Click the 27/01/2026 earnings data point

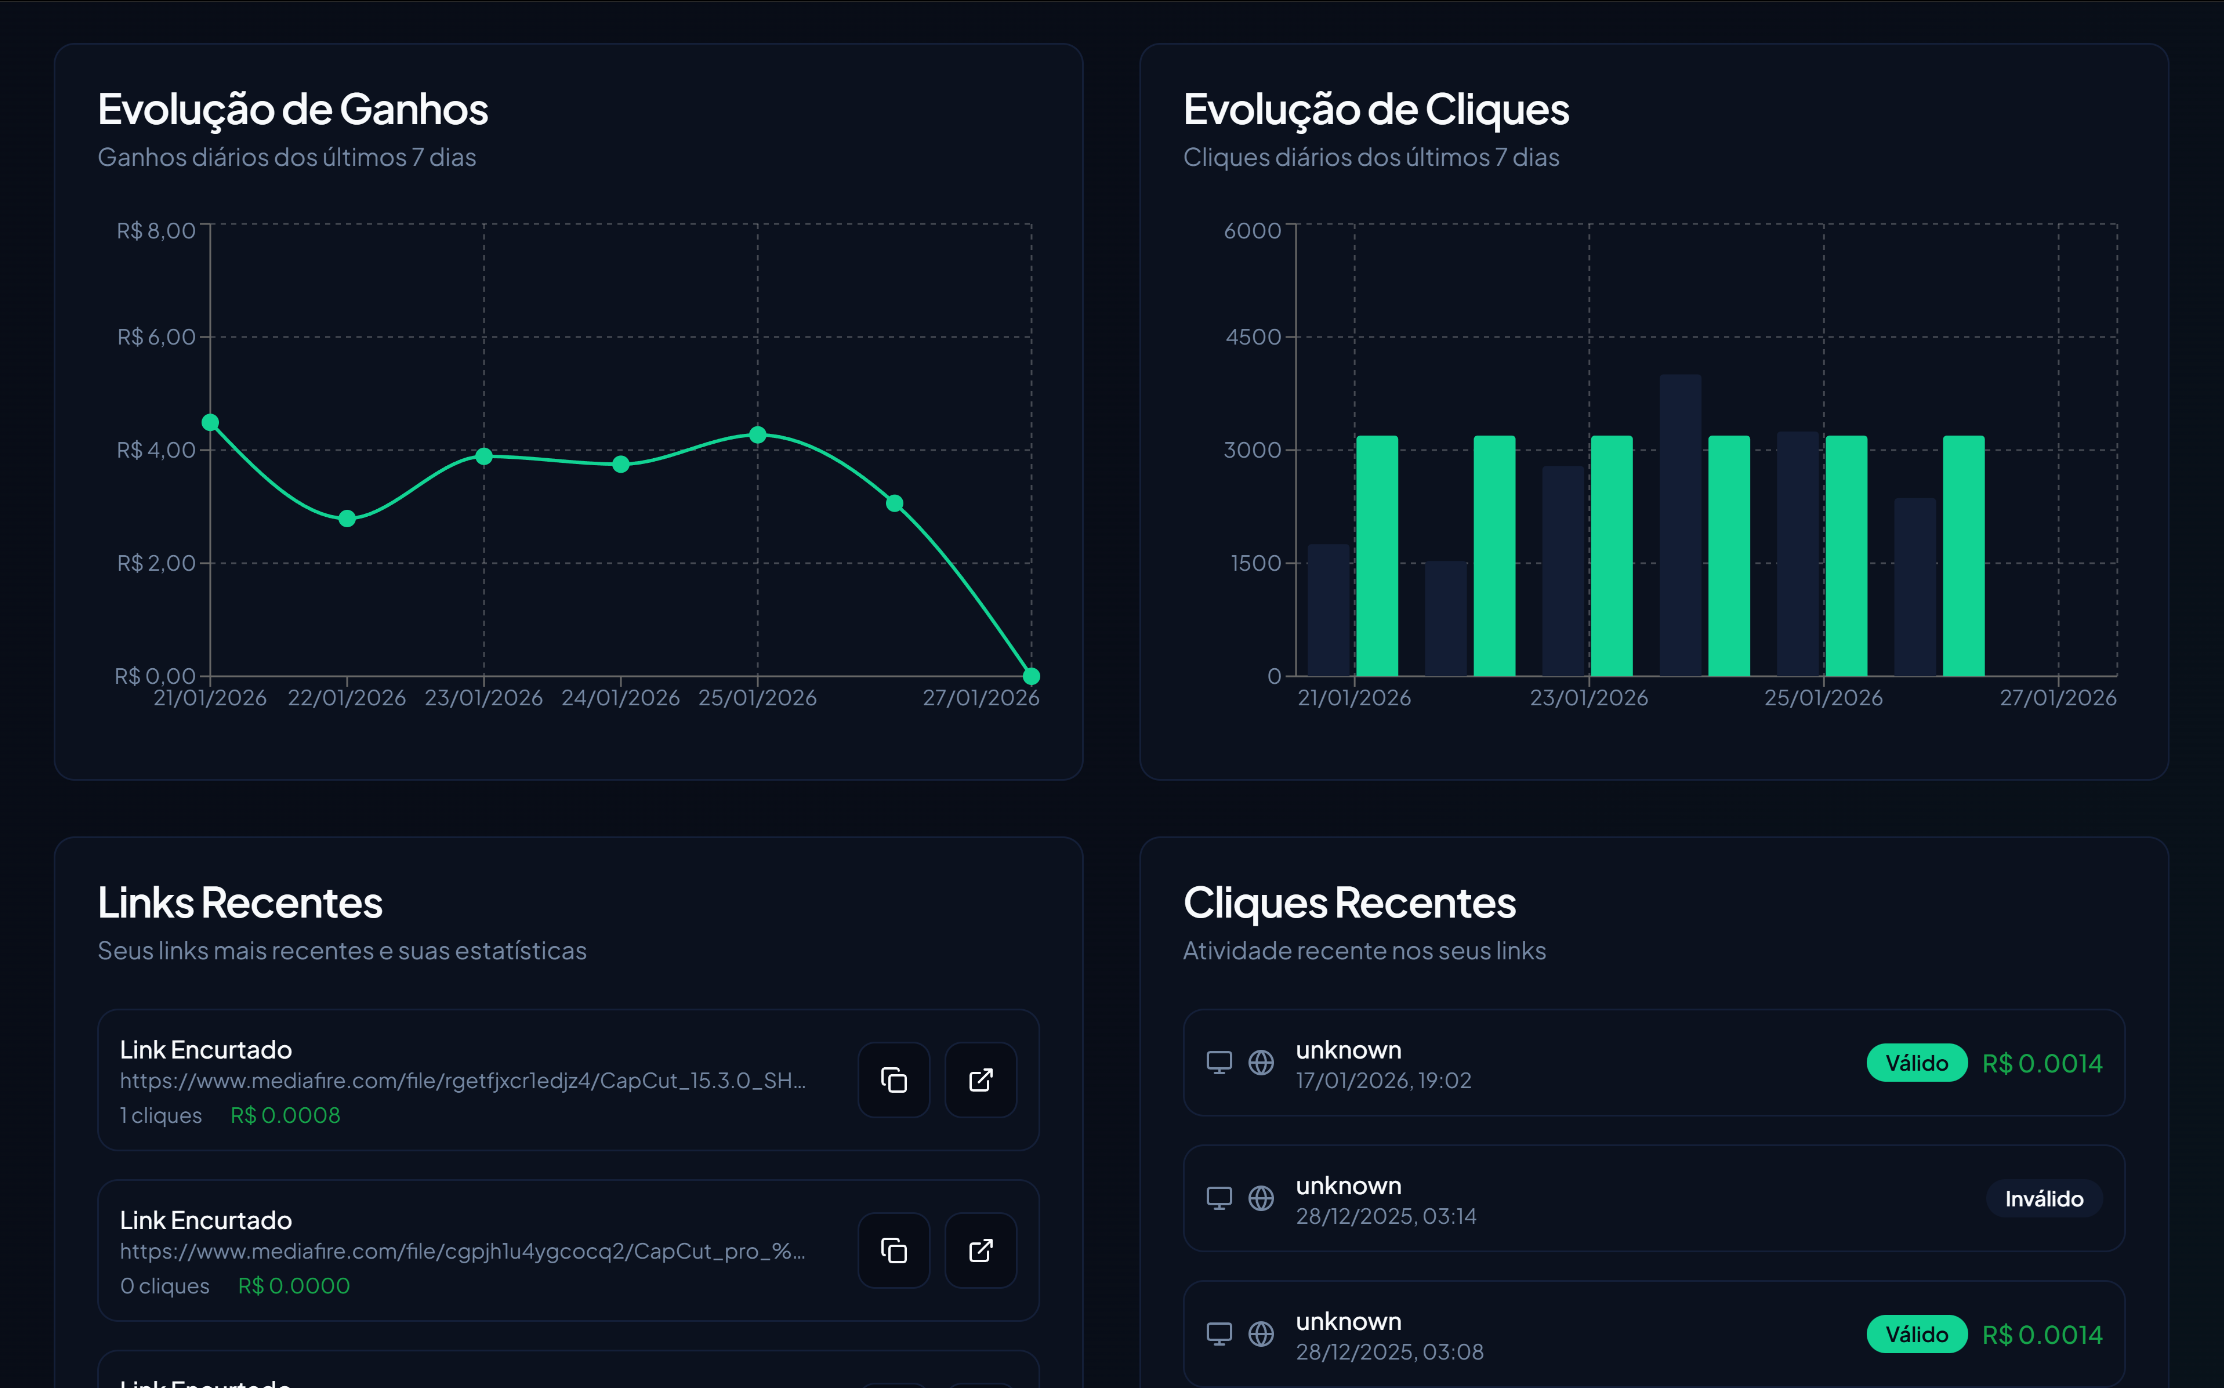point(1031,676)
